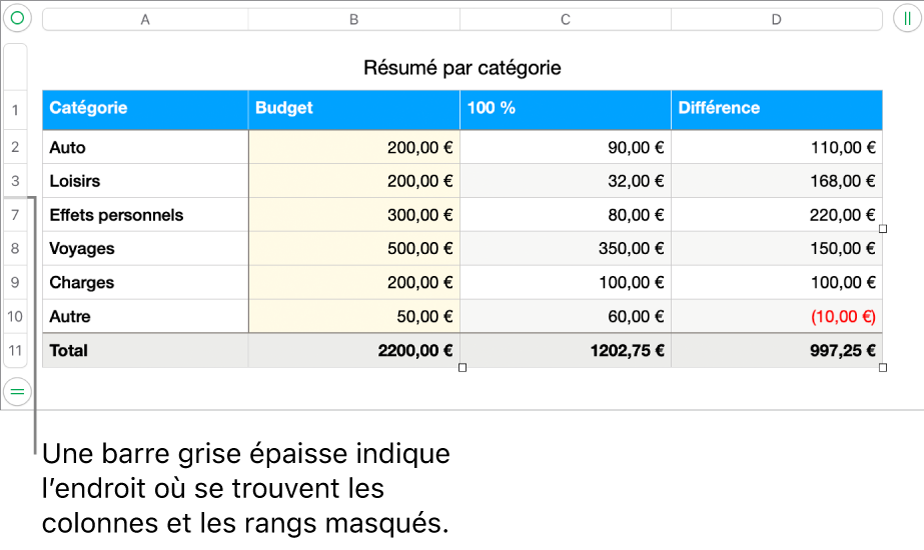Select column D header
Screen dimensions: 924x550
(x=777, y=19)
